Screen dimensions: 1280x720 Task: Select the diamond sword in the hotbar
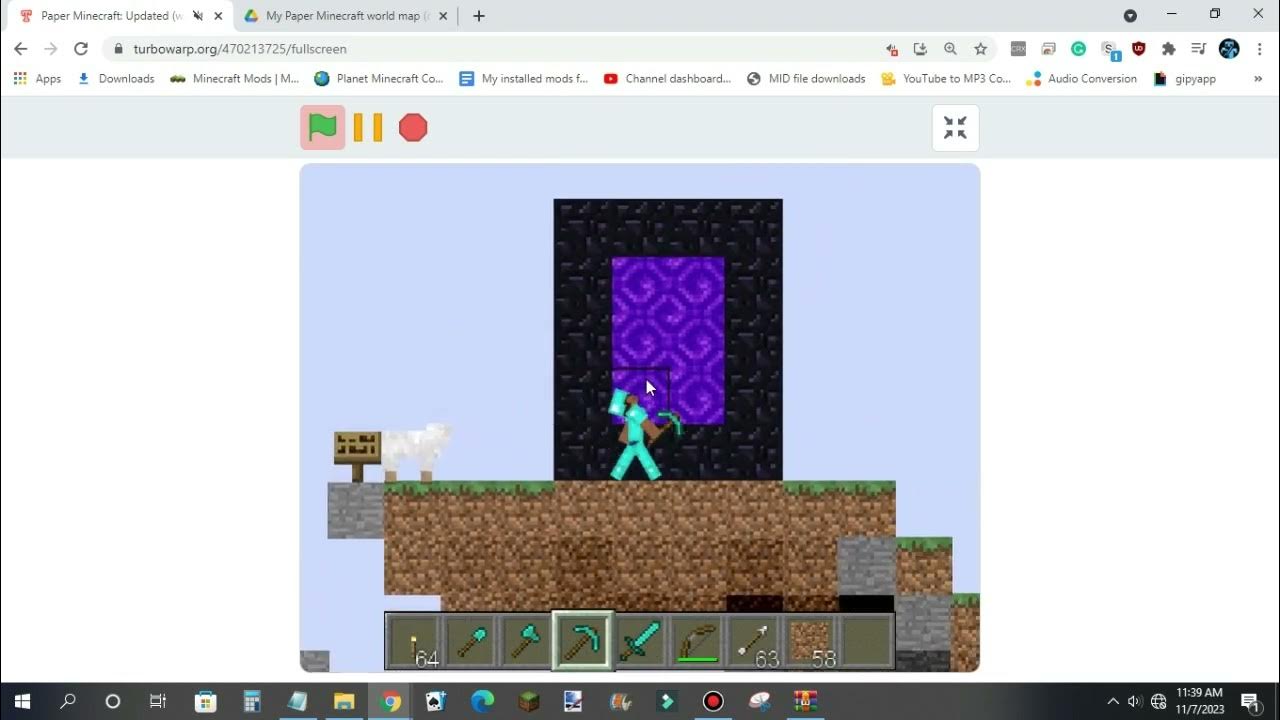tap(639, 641)
